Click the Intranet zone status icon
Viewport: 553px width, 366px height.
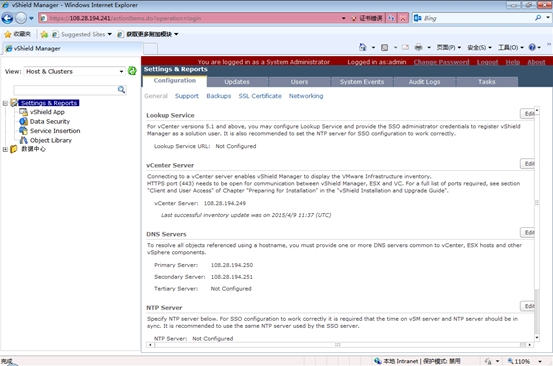377,361
